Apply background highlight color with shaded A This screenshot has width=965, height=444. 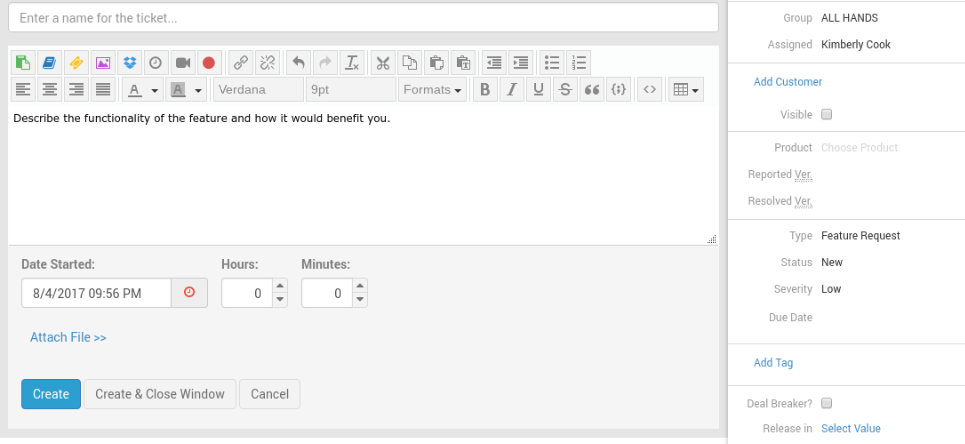178,90
